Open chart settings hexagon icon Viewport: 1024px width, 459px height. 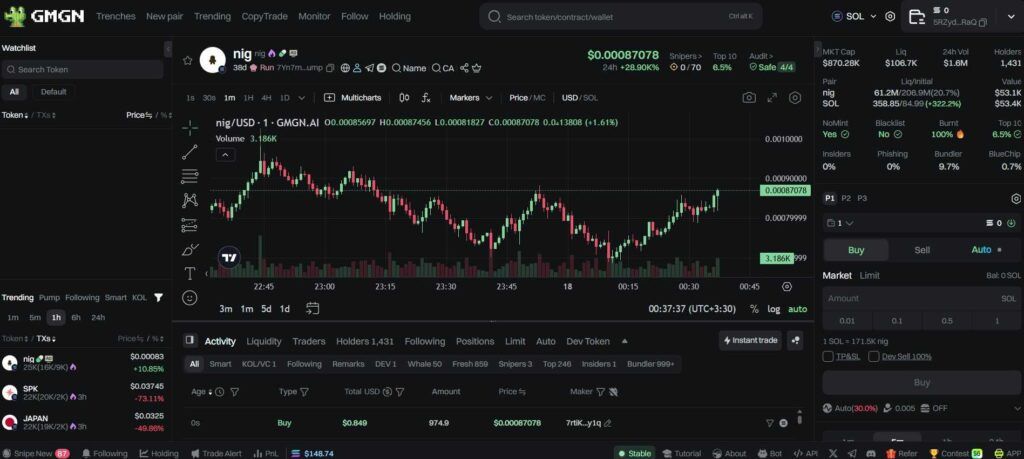coord(795,98)
